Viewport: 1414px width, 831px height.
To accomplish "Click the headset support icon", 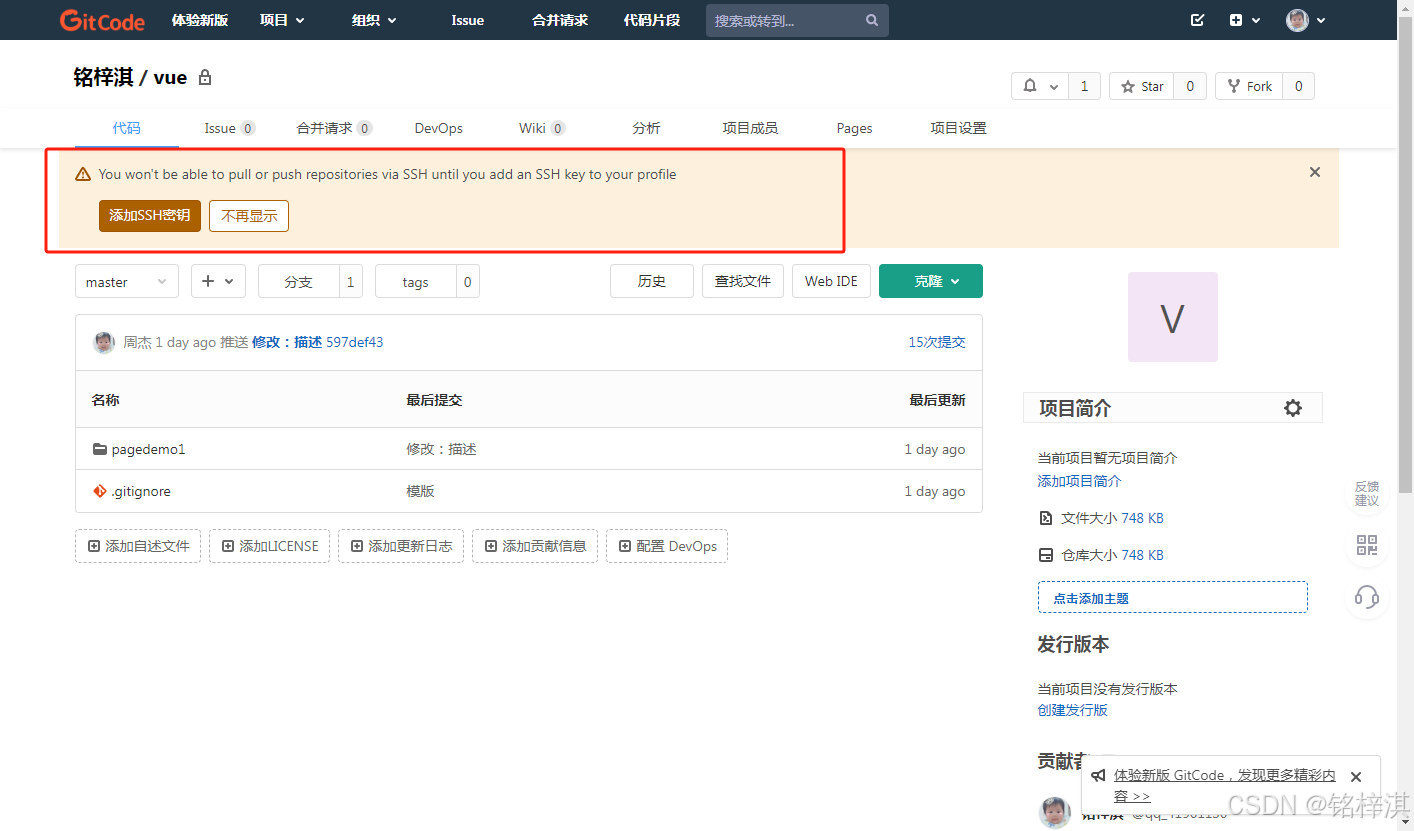I will [x=1367, y=597].
